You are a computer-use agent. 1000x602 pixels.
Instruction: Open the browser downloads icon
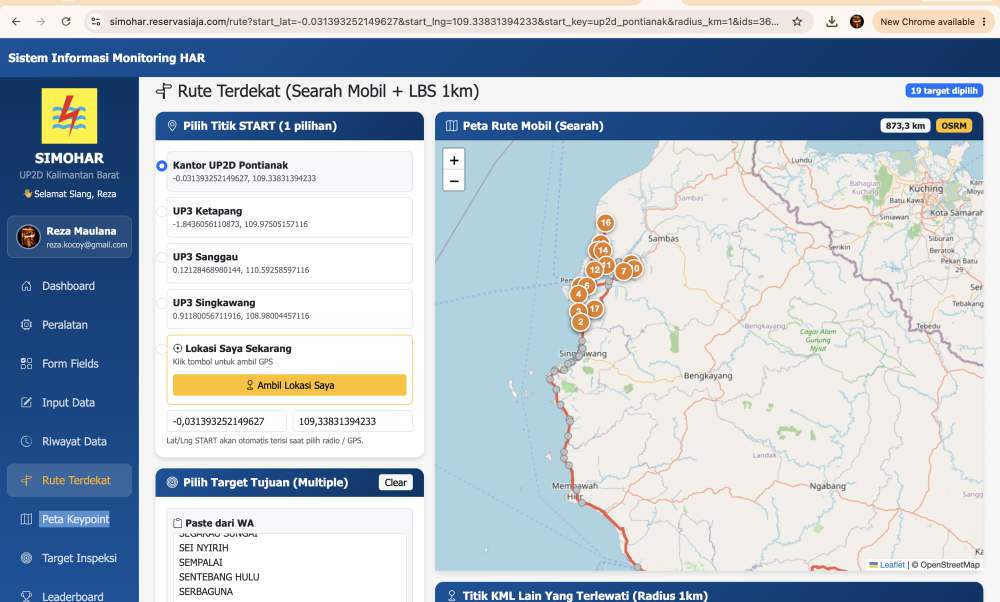[832, 22]
